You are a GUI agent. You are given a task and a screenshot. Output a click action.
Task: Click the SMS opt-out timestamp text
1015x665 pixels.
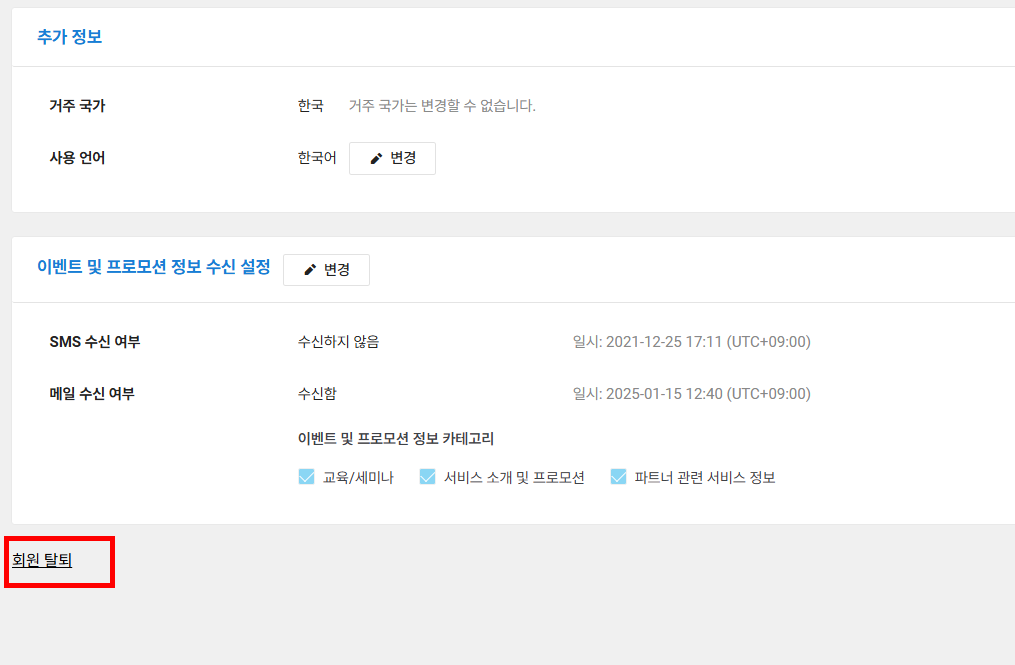(703, 341)
